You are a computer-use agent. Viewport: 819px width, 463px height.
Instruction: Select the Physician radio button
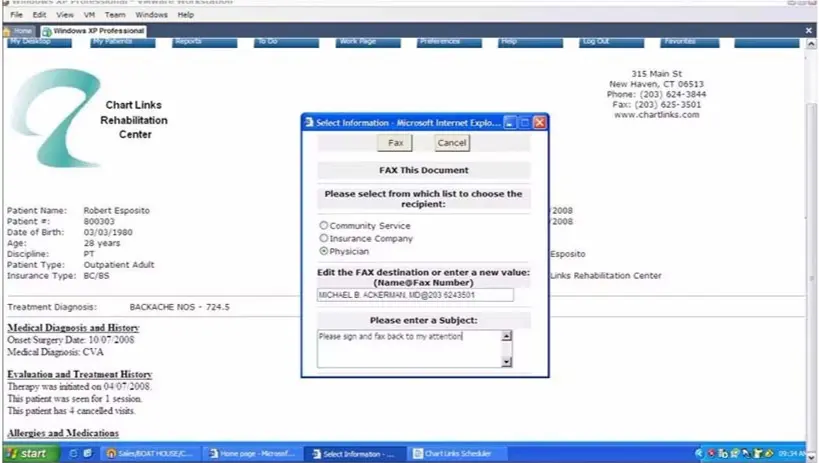coord(324,251)
